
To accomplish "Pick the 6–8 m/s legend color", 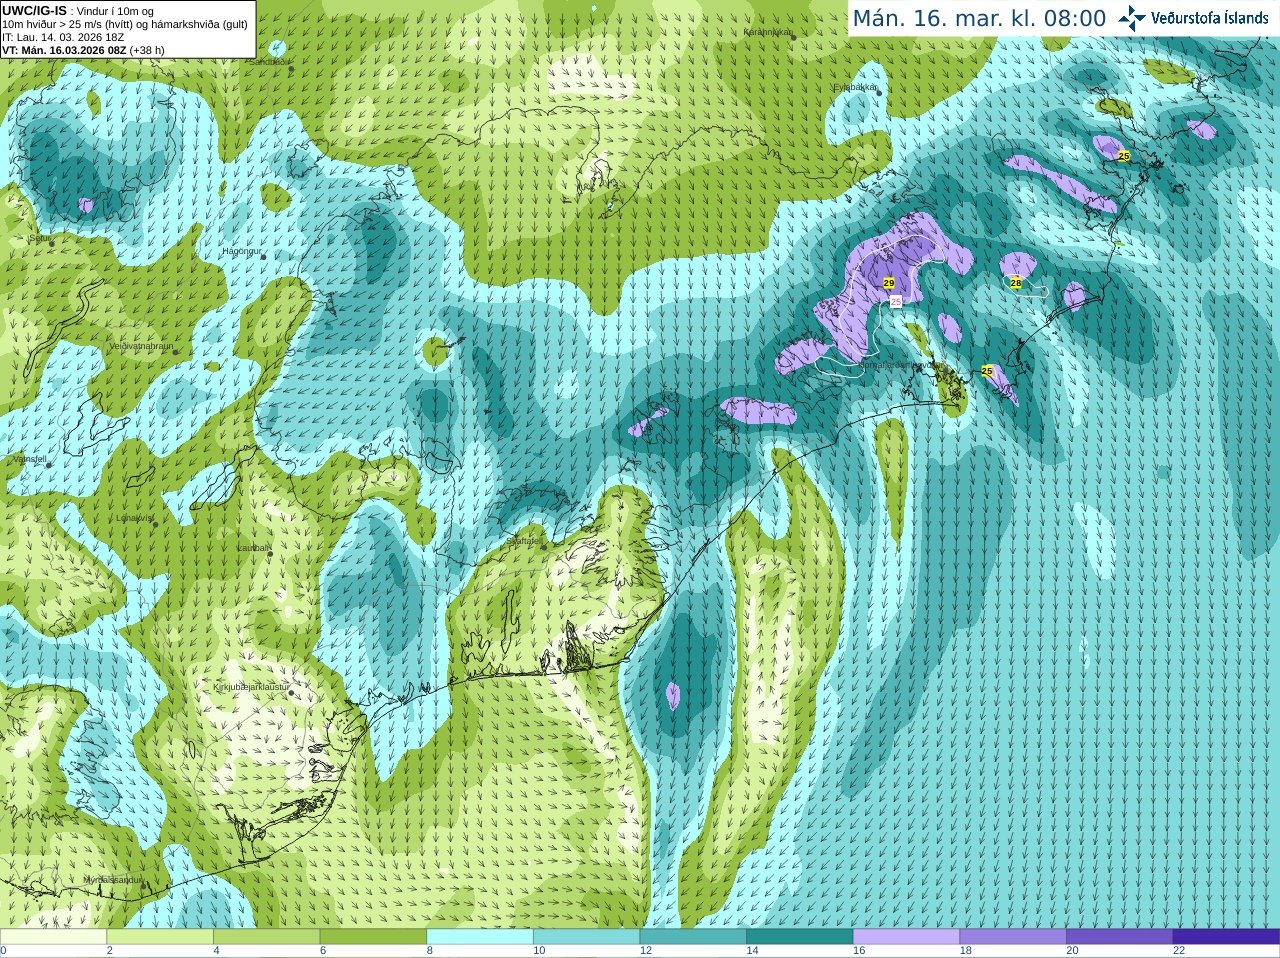I will click(x=373, y=937).
